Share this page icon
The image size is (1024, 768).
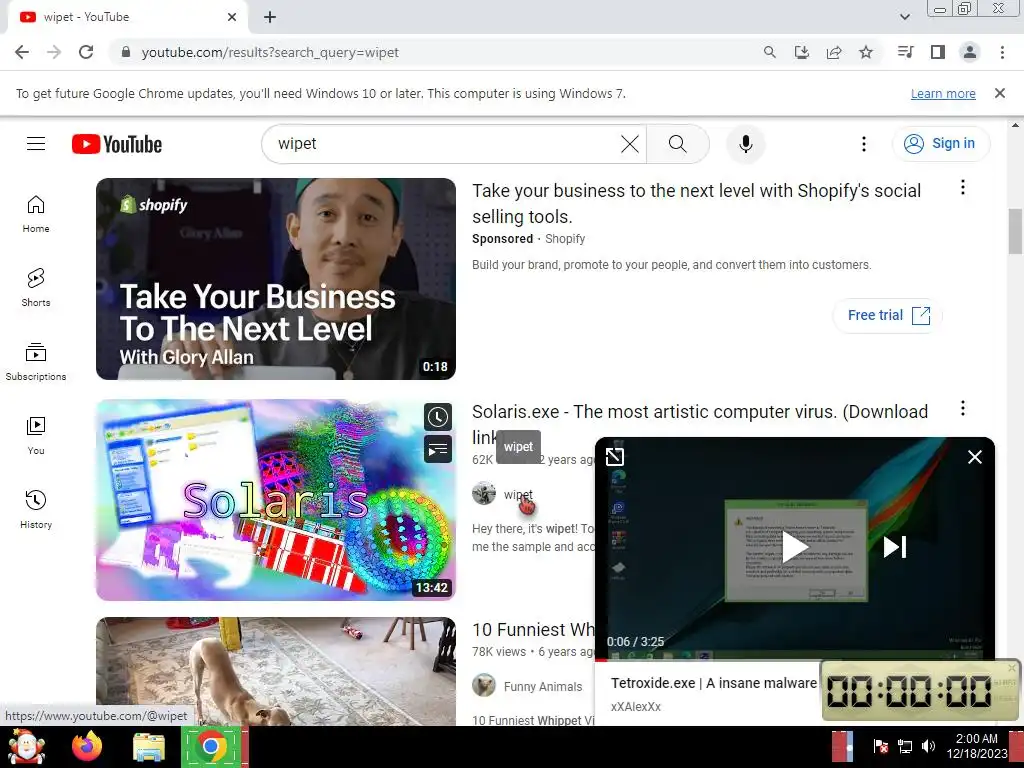coord(834,52)
